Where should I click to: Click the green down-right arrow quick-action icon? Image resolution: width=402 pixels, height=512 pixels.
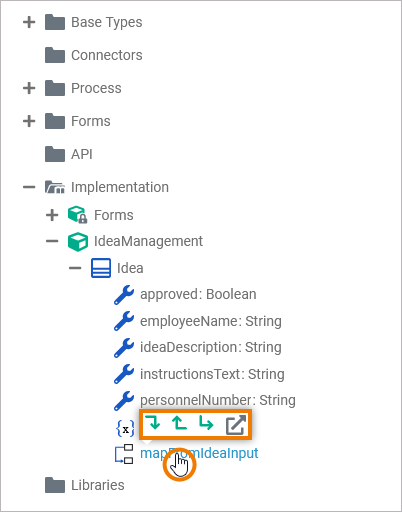[x=153, y=422]
